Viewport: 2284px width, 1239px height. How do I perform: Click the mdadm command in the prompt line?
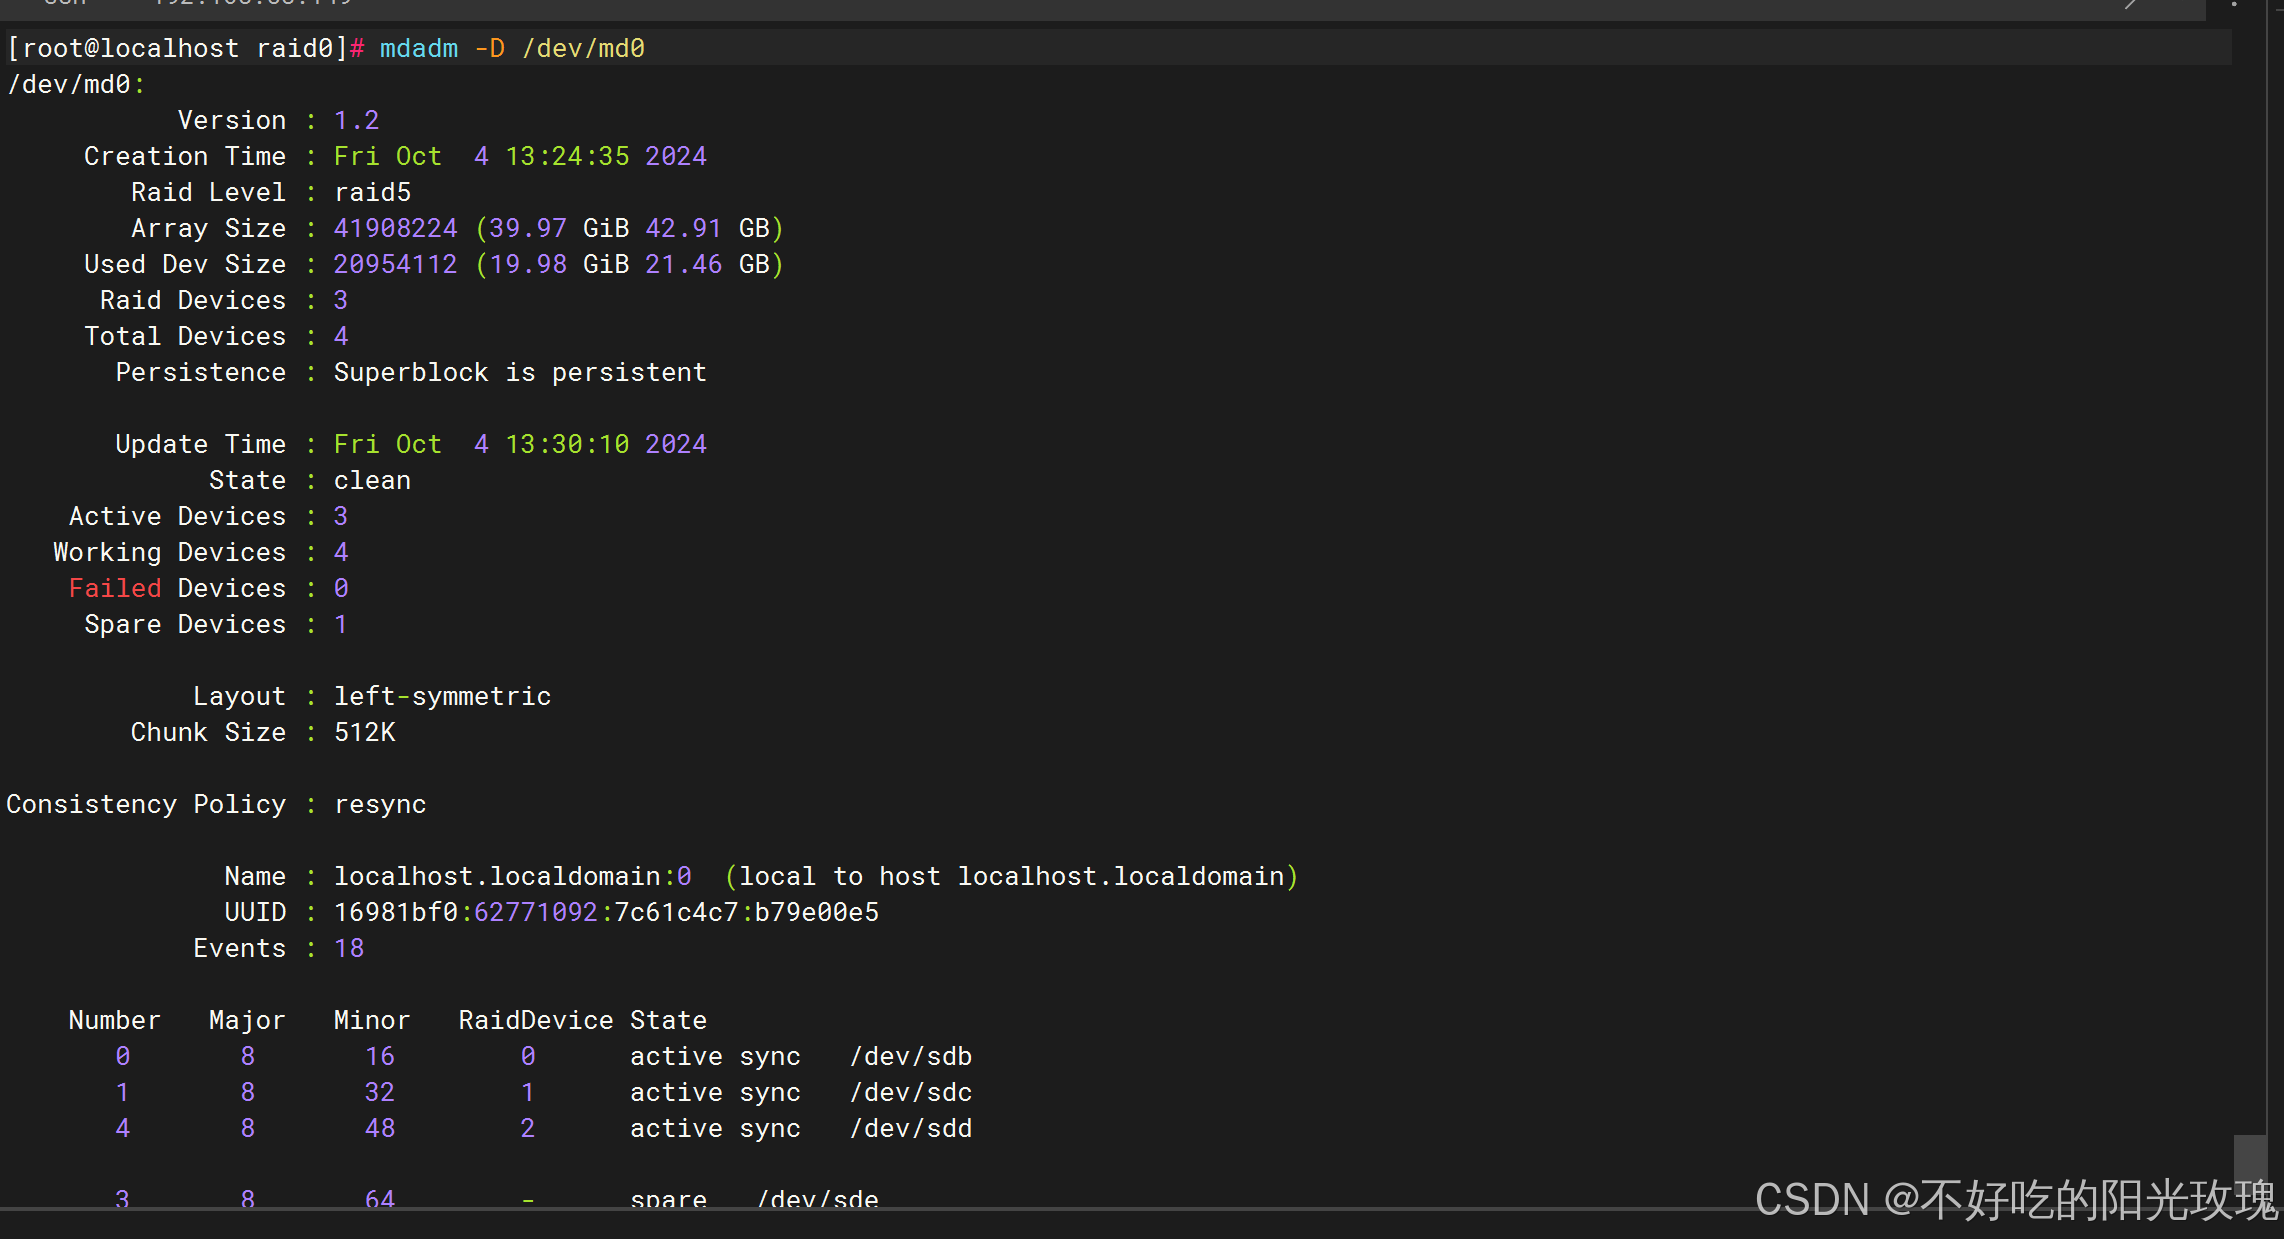click(x=418, y=48)
